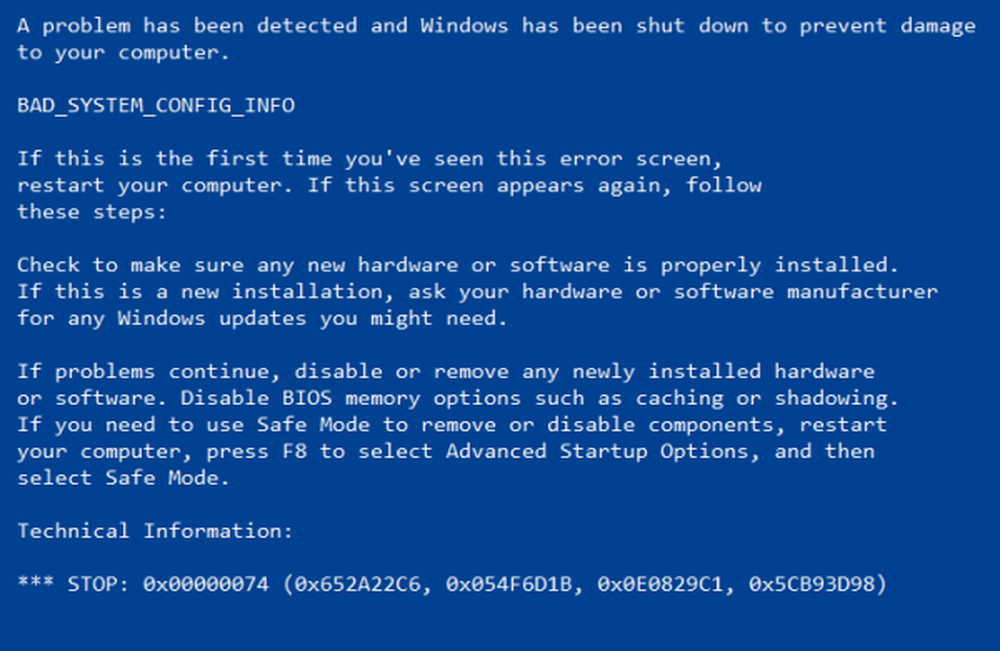Select the stop code 0x00000074
This screenshot has width=1000, height=651.
[x=207, y=584]
